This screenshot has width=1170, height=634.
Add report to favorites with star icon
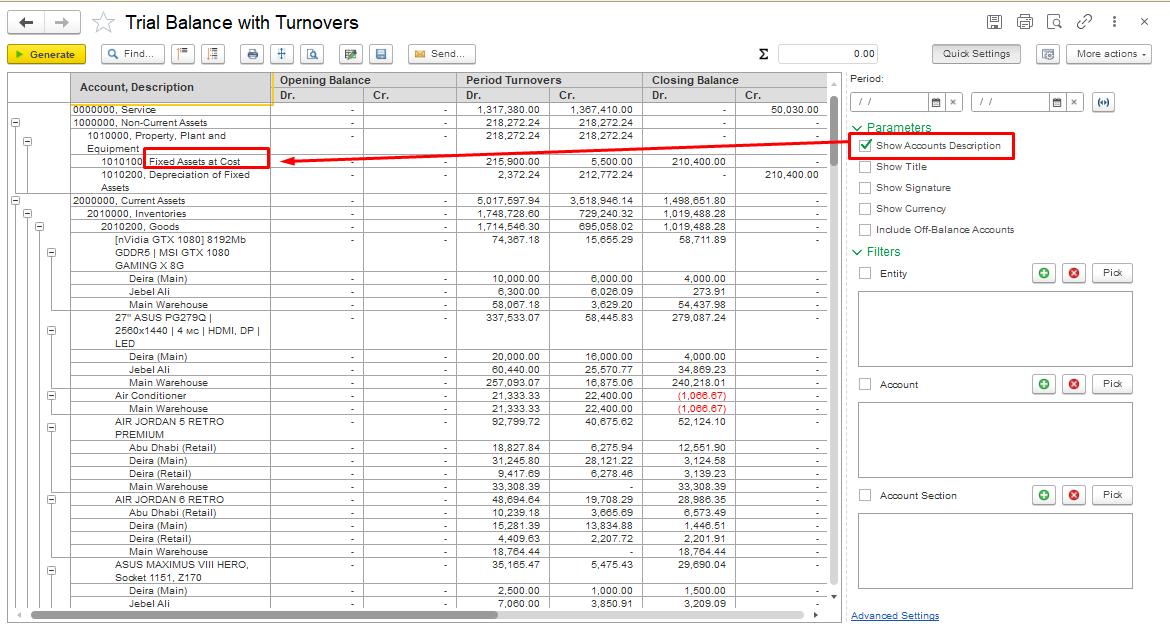103,22
